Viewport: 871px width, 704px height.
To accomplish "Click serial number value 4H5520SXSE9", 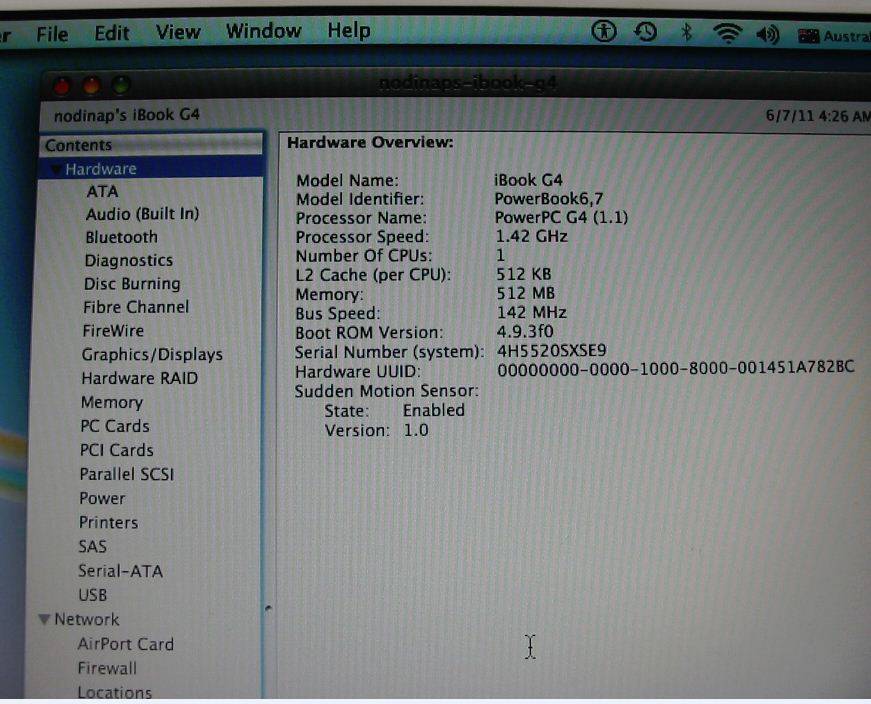I will pos(551,351).
